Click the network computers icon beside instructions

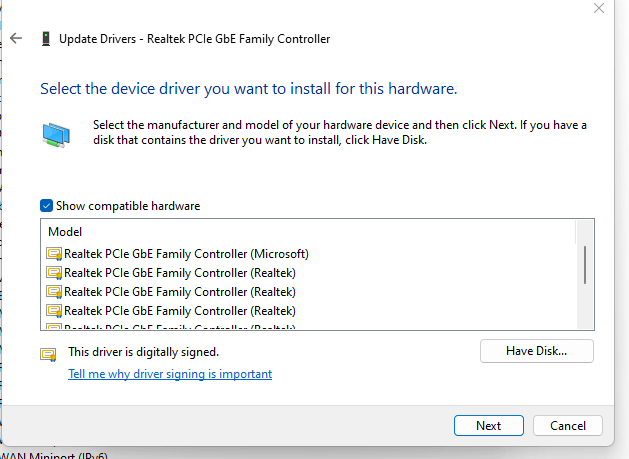[56, 135]
